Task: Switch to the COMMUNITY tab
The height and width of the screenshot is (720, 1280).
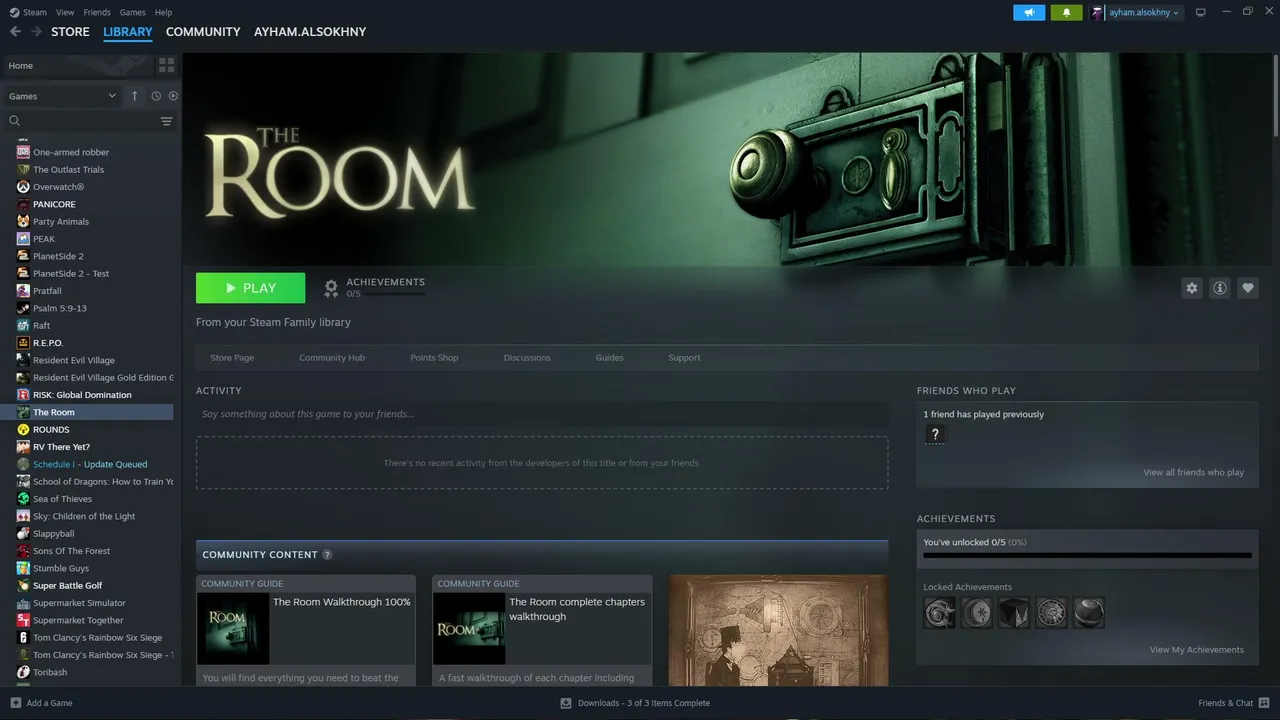Action: coord(203,32)
